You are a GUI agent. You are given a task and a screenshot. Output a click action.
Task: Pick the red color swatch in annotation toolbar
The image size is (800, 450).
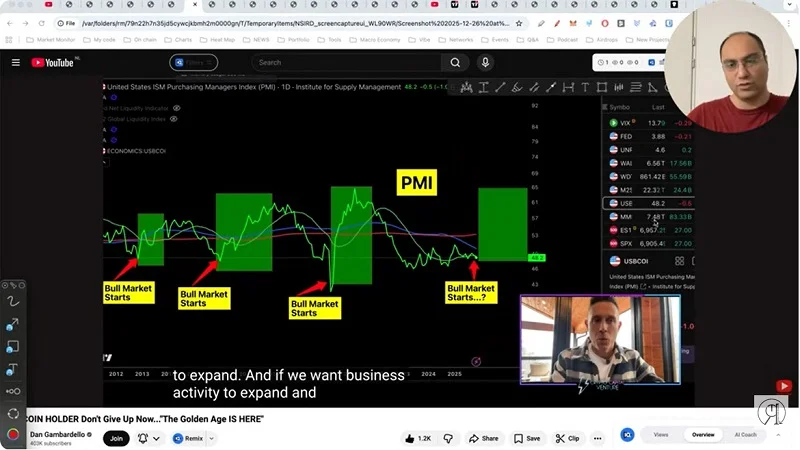[13, 434]
